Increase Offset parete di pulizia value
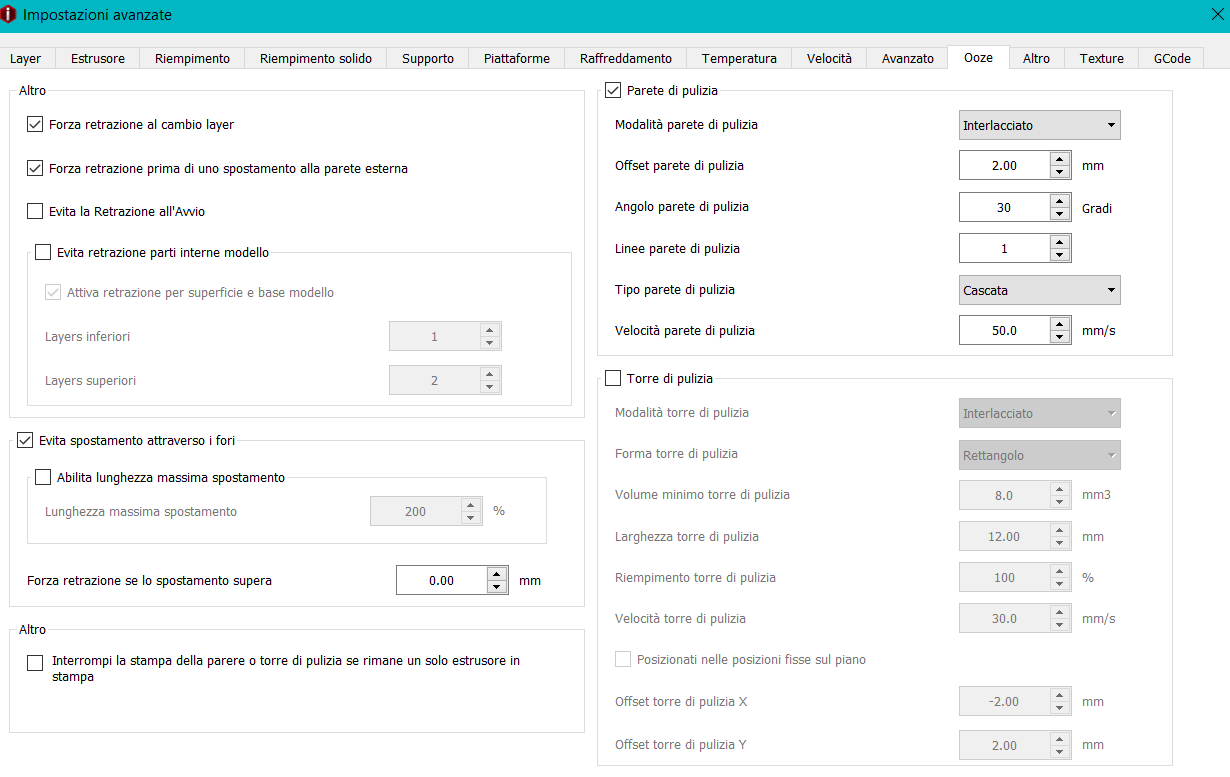Viewport: 1230px width, 777px height. point(1060,159)
